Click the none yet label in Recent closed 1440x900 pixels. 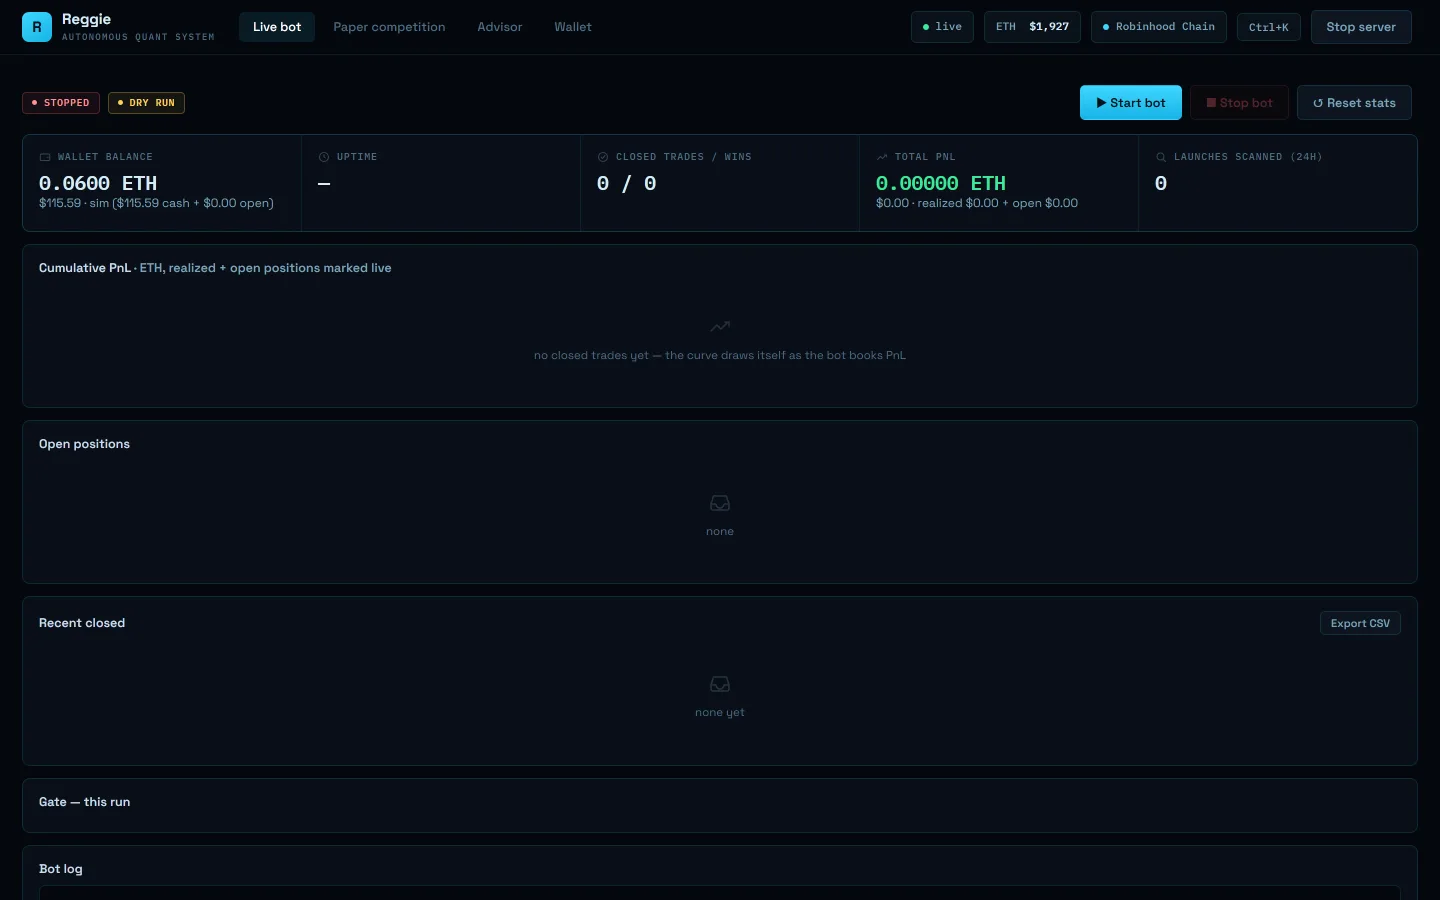coord(720,712)
